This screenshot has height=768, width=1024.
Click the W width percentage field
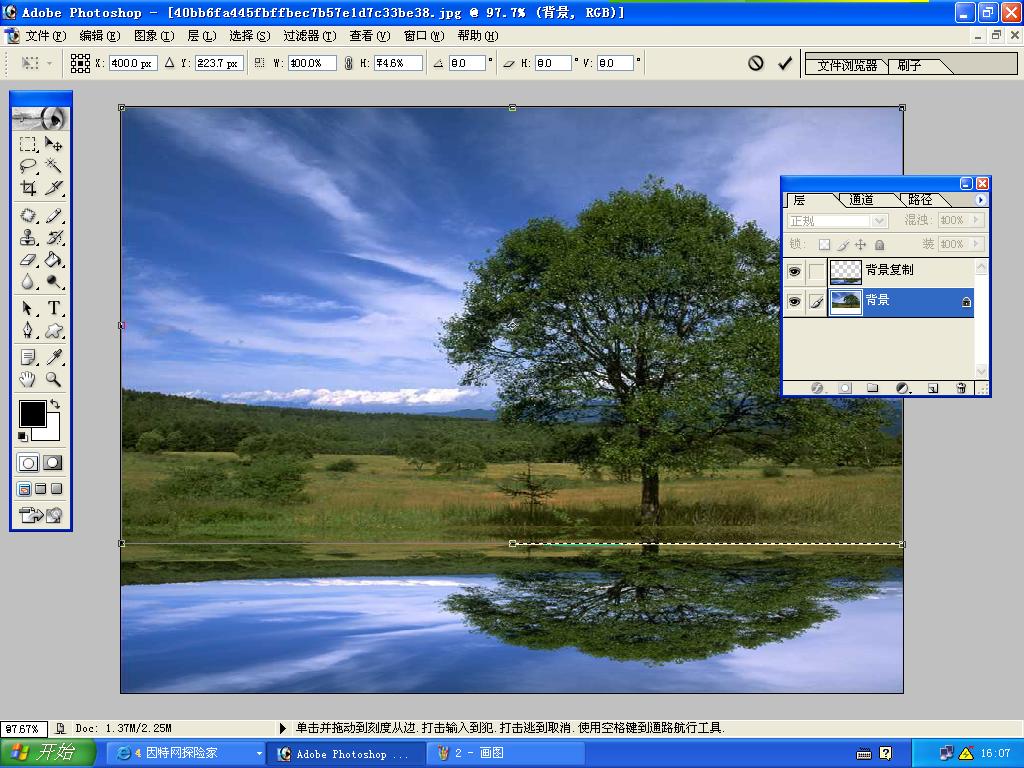[312, 63]
